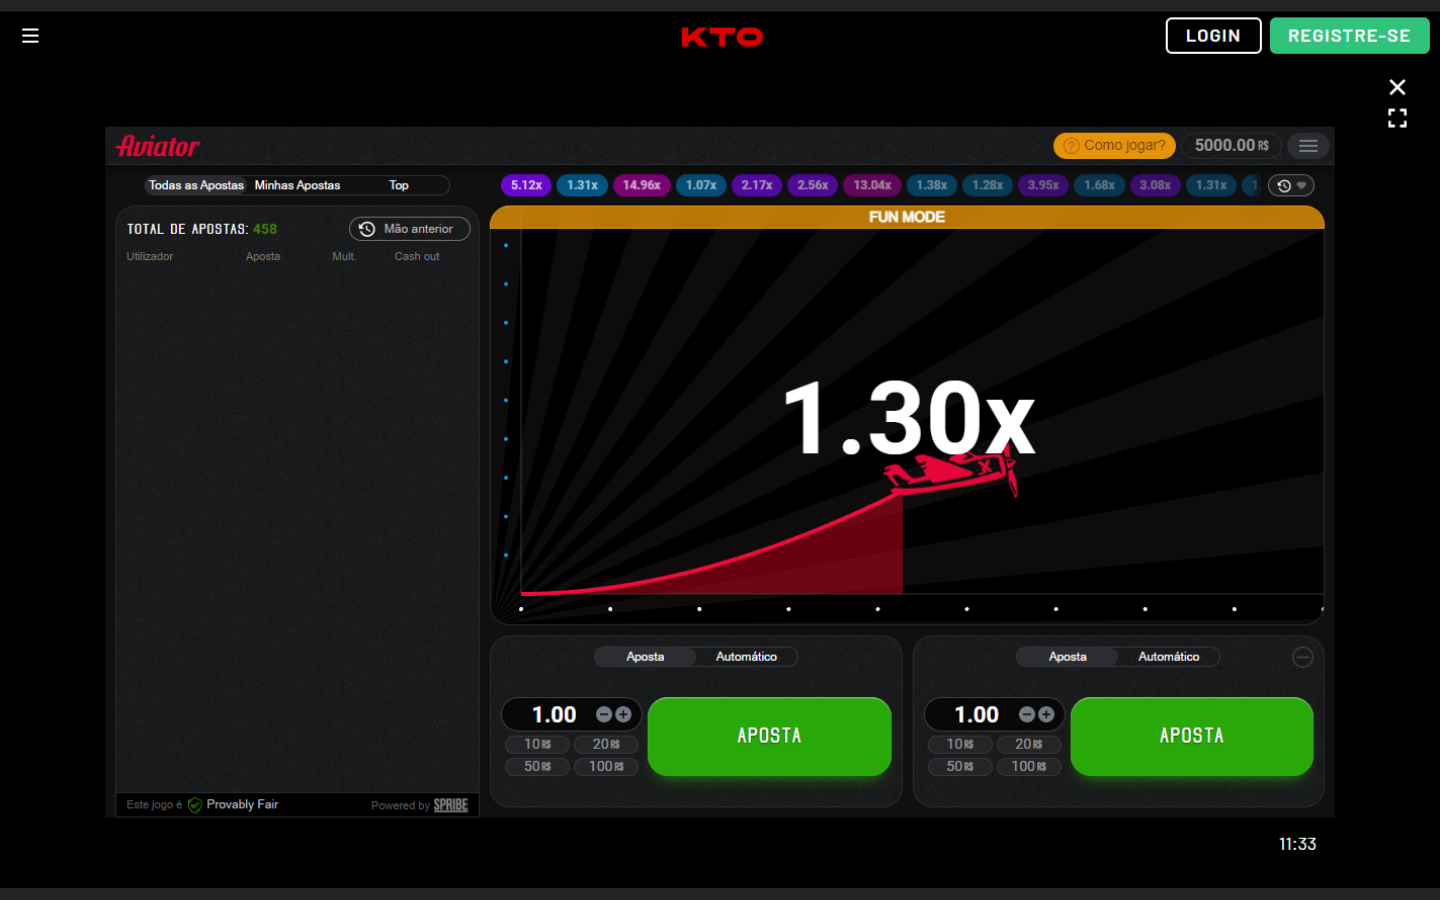Image resolution: width=1440 pixels, height=900 pixels.
Task: Select the 5.12x history multiplier
Action: click(x=526, y=185)
